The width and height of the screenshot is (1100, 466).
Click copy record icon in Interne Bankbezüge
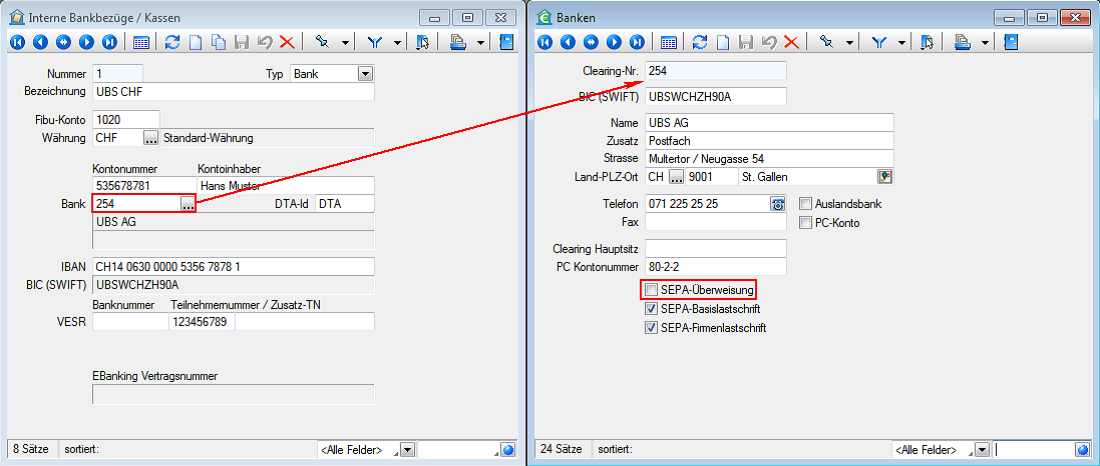point(218,42)
